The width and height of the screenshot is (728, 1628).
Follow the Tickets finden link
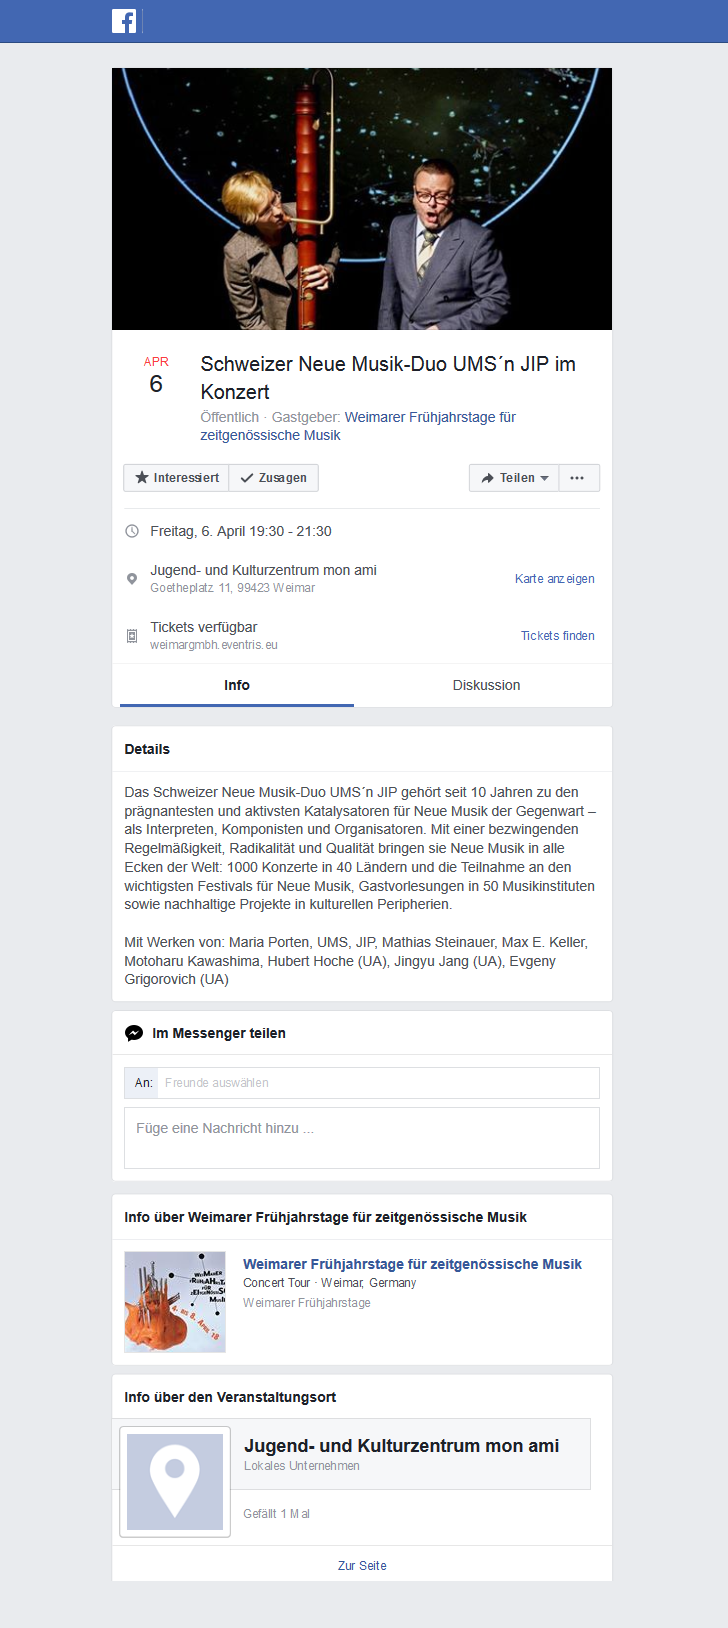[558, 636]
